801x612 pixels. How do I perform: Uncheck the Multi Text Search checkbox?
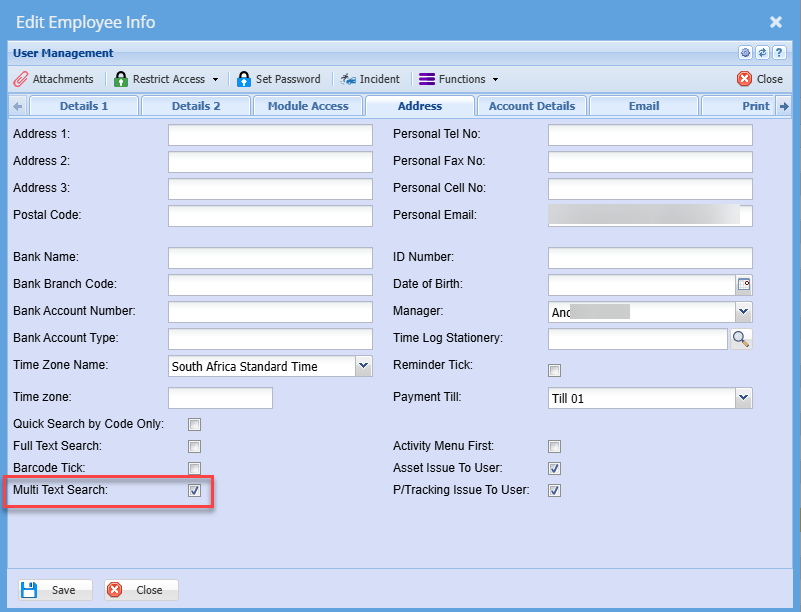pyautogui.click(x=195, y=491)
